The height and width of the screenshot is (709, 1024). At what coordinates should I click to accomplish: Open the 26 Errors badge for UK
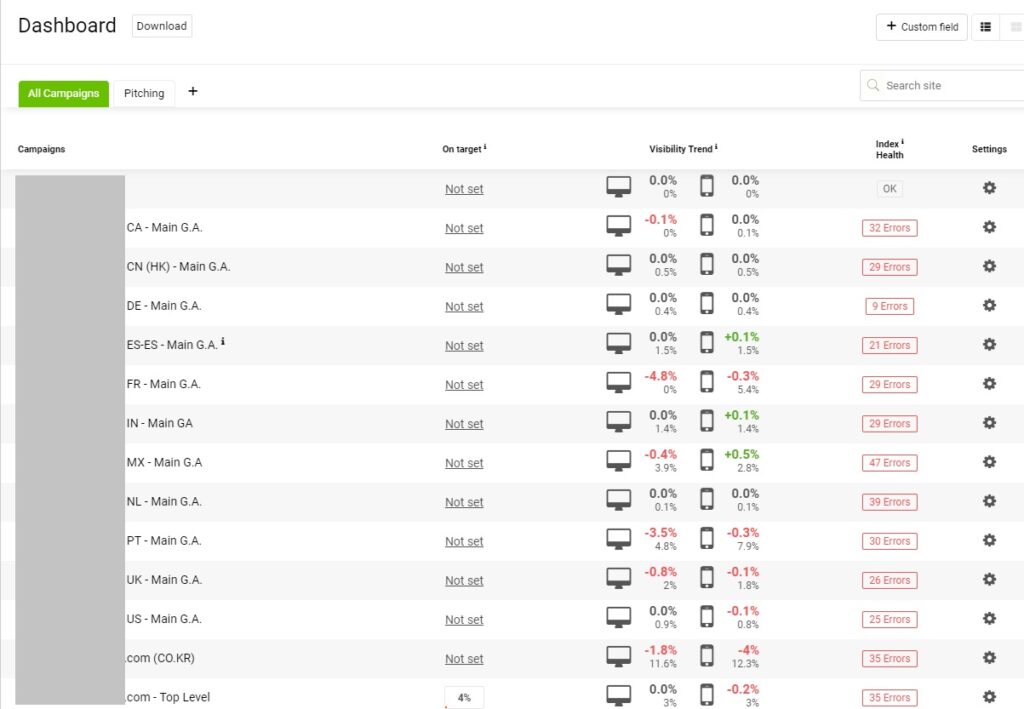coord(889,580)
